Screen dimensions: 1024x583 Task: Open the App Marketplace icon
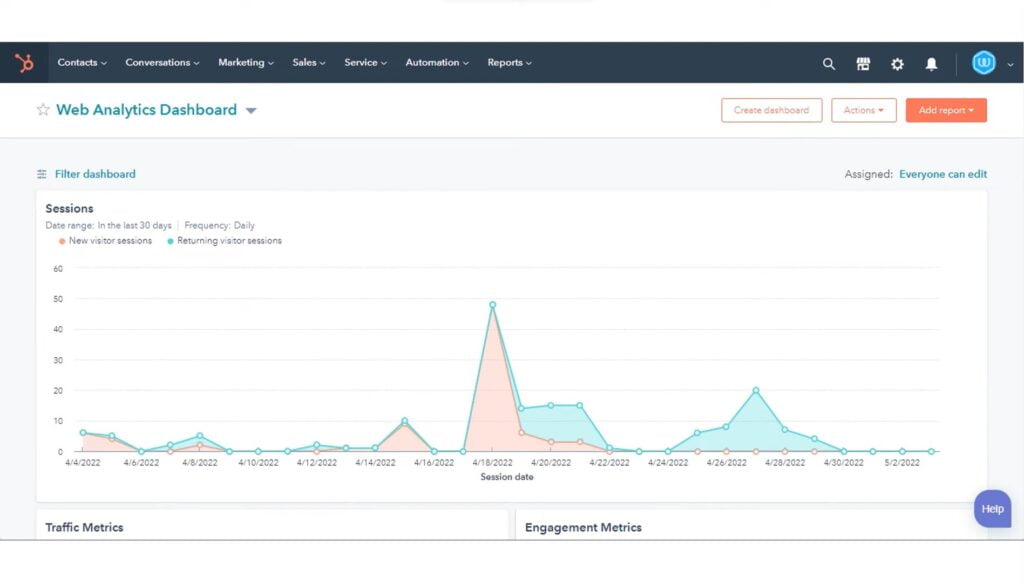pos(863,63)
